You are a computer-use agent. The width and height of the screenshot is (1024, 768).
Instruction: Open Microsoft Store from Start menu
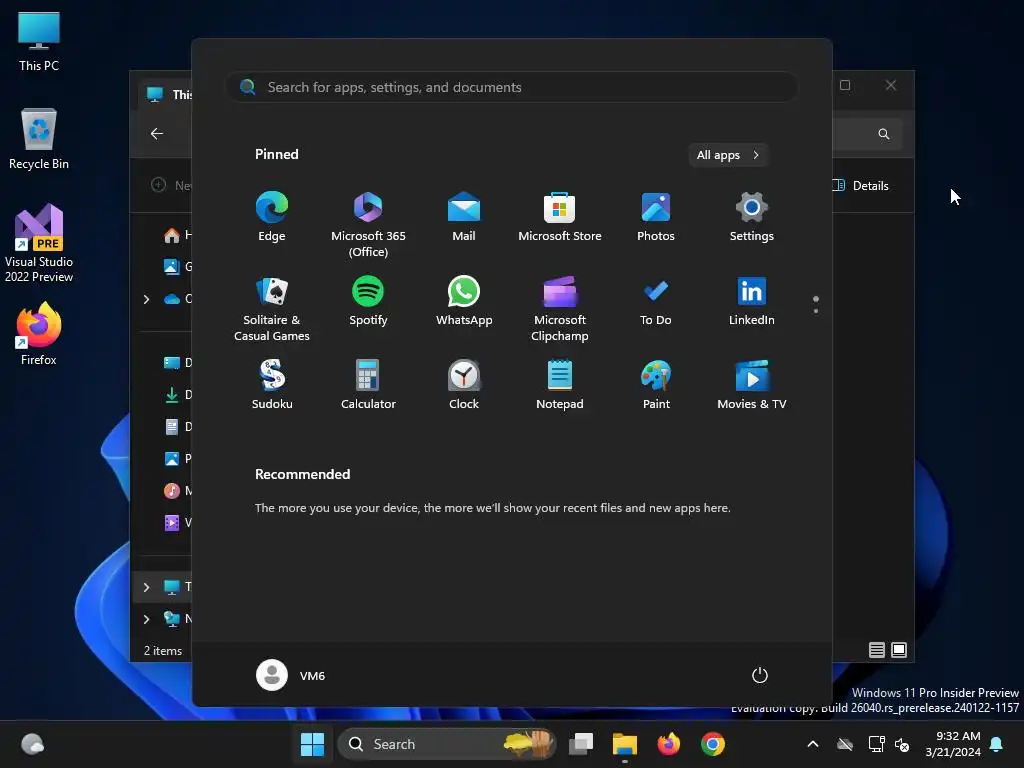tap(560, 217)
